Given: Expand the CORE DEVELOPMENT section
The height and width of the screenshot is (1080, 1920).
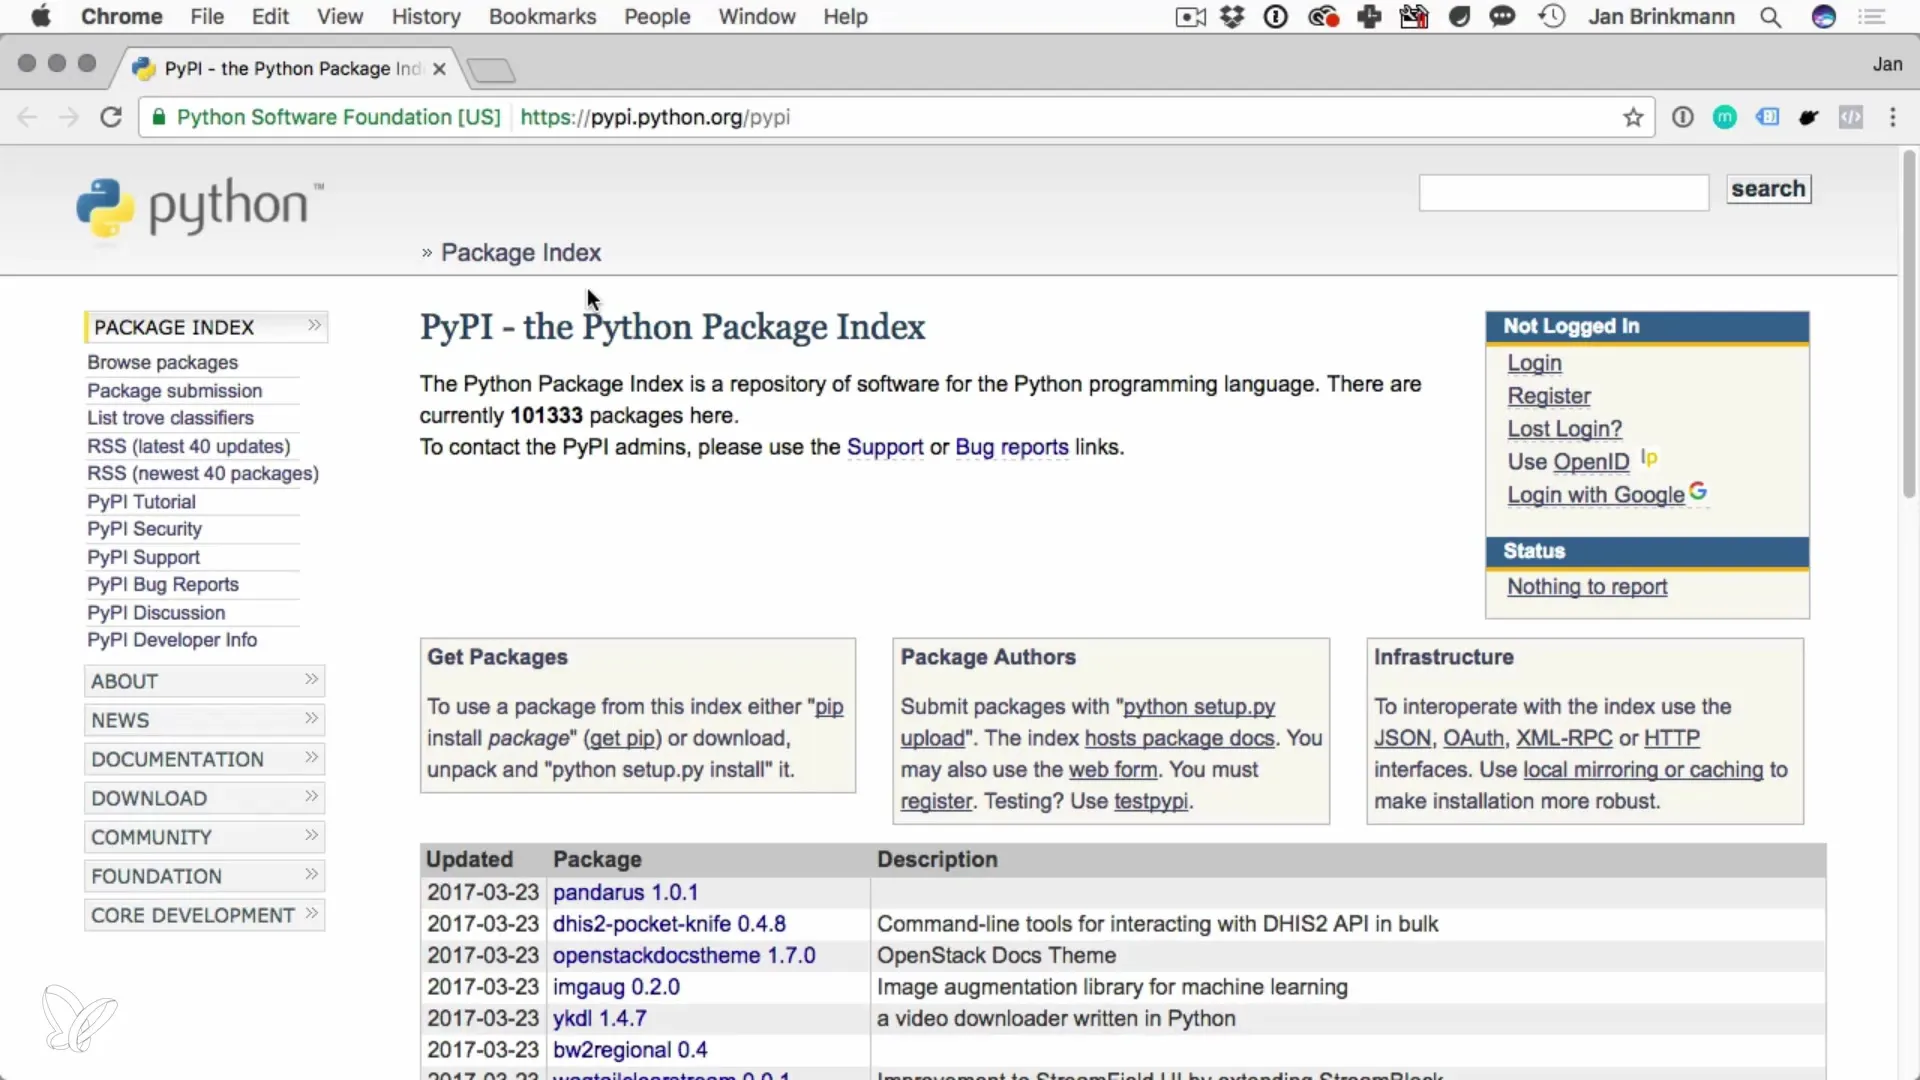Looking at the screenshot, I should pyautogui.click(x=205, y=915).
